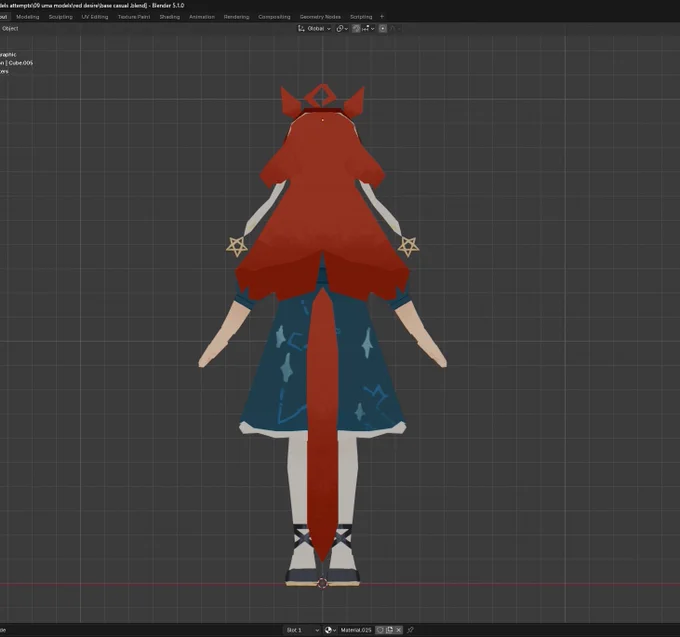The height and width of the screenshot is (637, 680).
Task: Switch to the Geometry Nodes workspace
Action: pos(320,17)
